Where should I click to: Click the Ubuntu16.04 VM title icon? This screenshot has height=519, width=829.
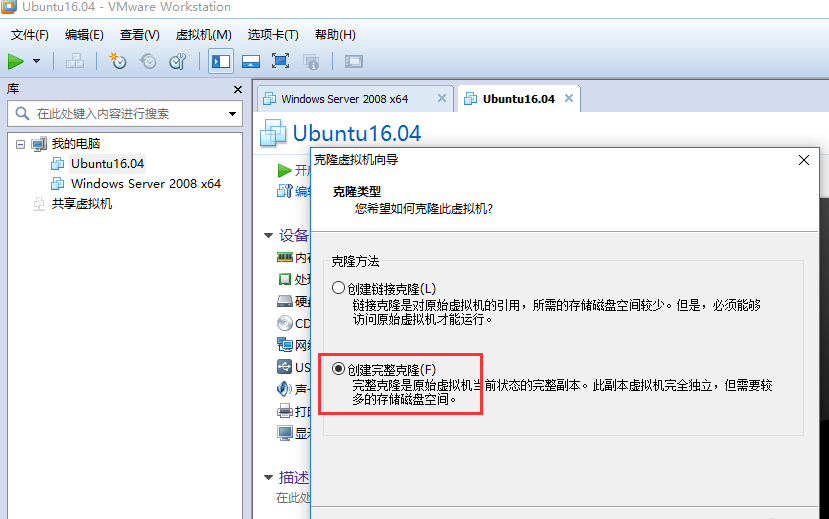[273, 133]
